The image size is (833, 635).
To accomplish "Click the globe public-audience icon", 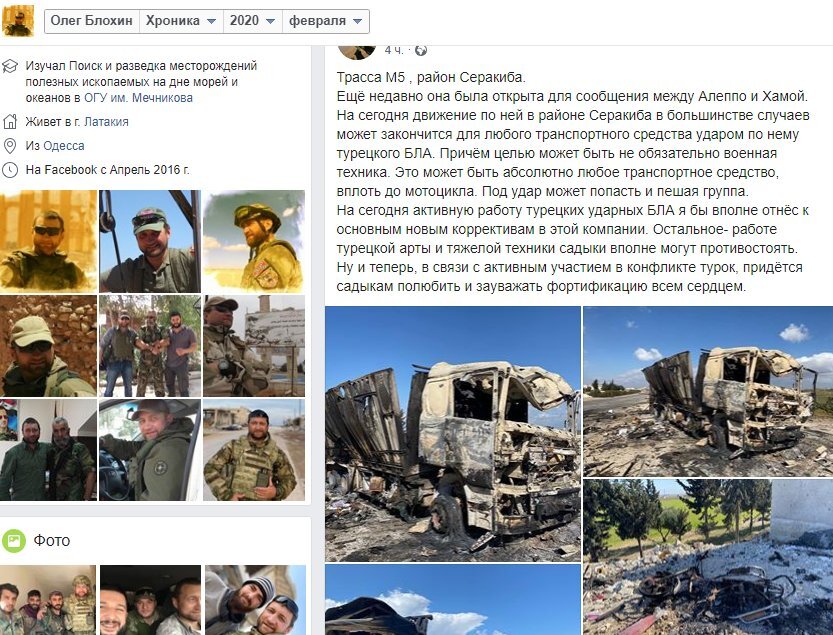I will pos(421,50).
